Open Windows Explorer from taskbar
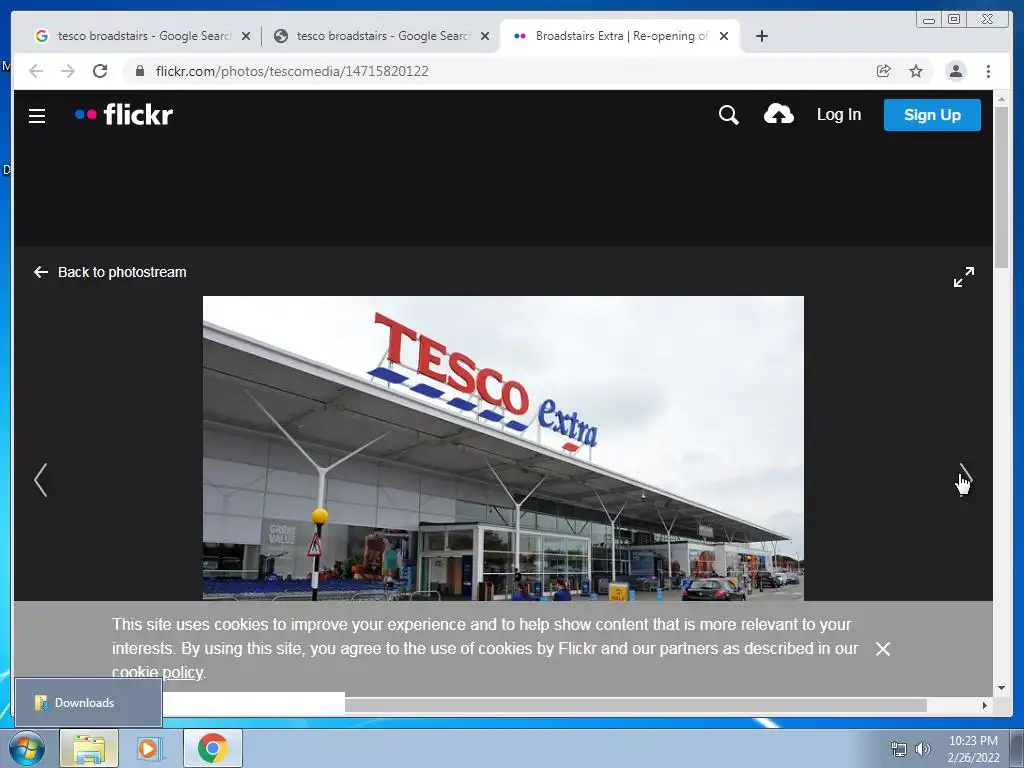The image size is (1024, 768). pos(89,748)
